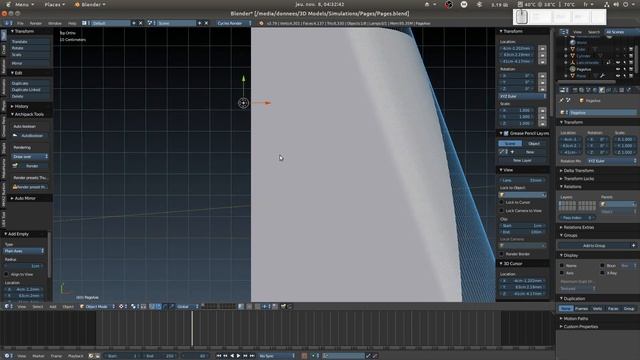Click the outliner editor type icon
Image resolution: width=640 pixels, height=360 pixels.
tap(564, 31)
